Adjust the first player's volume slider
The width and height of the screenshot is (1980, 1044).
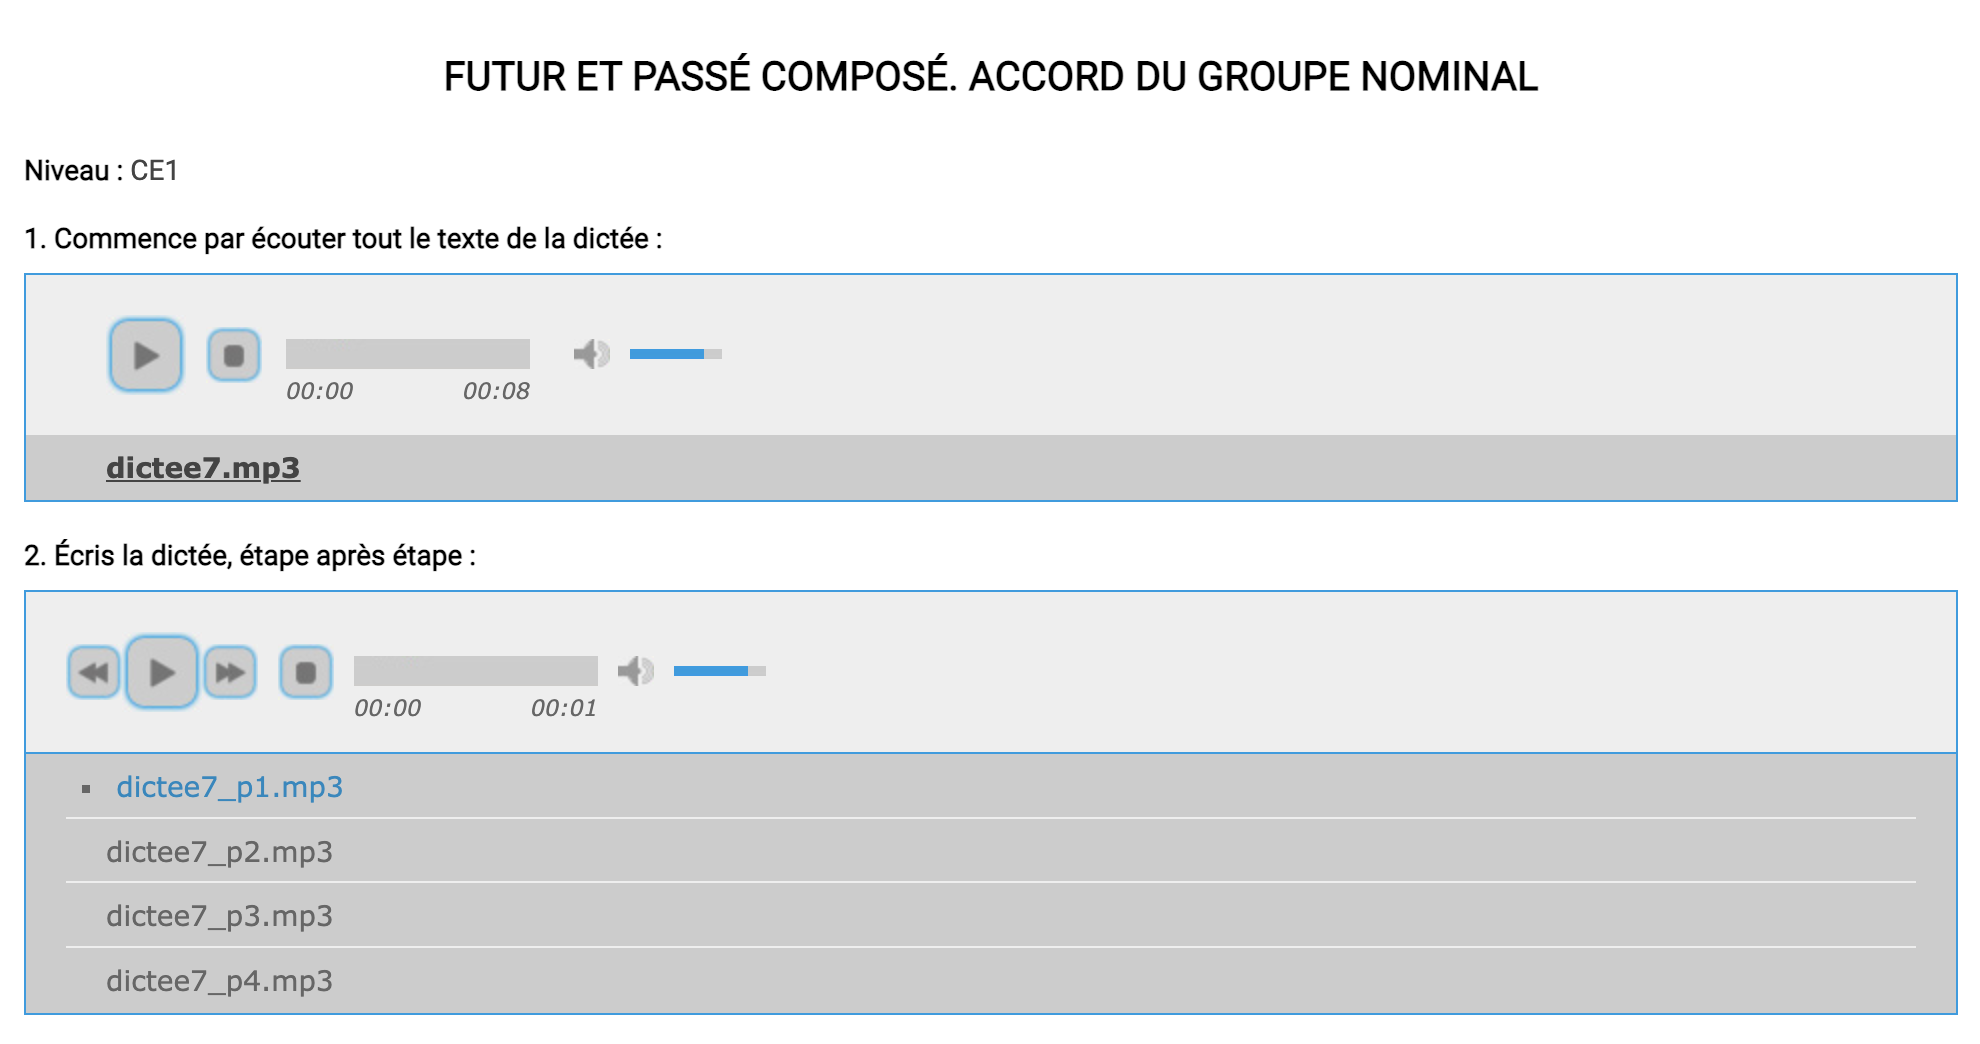675,354
